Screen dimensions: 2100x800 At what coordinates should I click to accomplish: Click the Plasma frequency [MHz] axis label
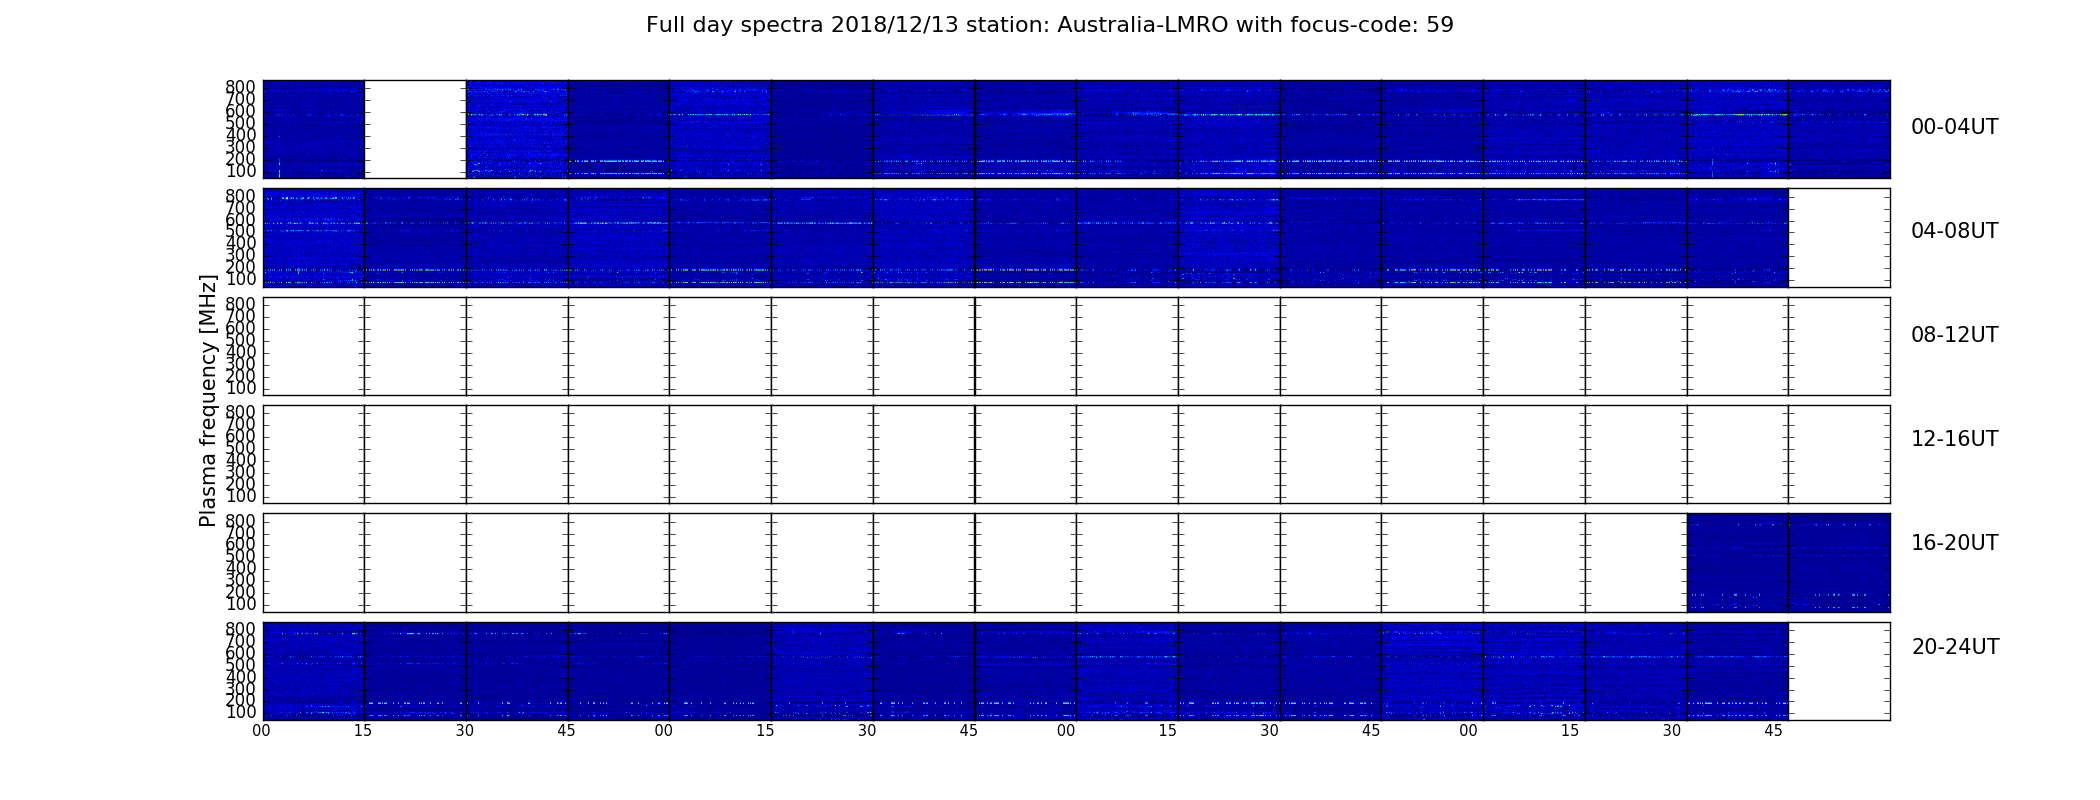[x=208, y=400]
